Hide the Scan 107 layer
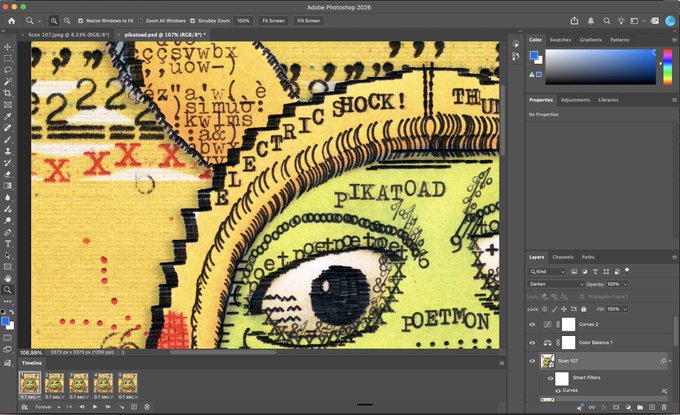 pyautogui.click(x=532, y=361)
